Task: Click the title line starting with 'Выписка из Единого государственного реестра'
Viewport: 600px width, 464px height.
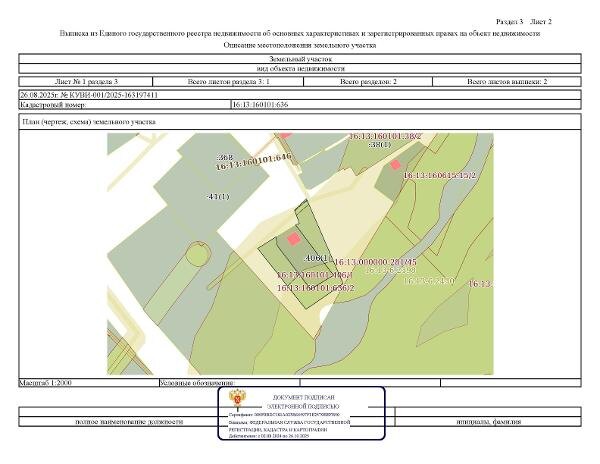Action: 300,34
